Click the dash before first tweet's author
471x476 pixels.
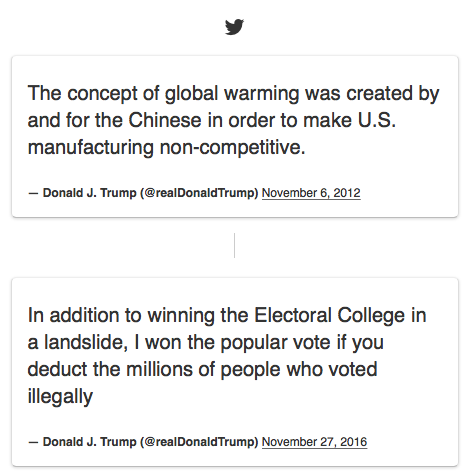[x=33, y=193]
